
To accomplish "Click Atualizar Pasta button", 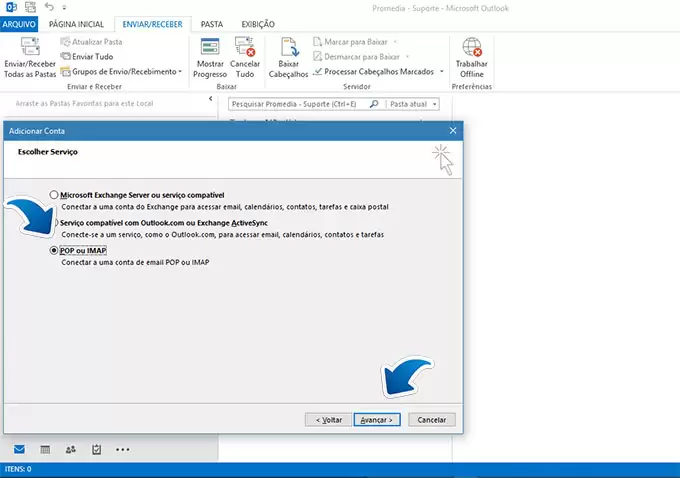I will (x=91, y=42).
